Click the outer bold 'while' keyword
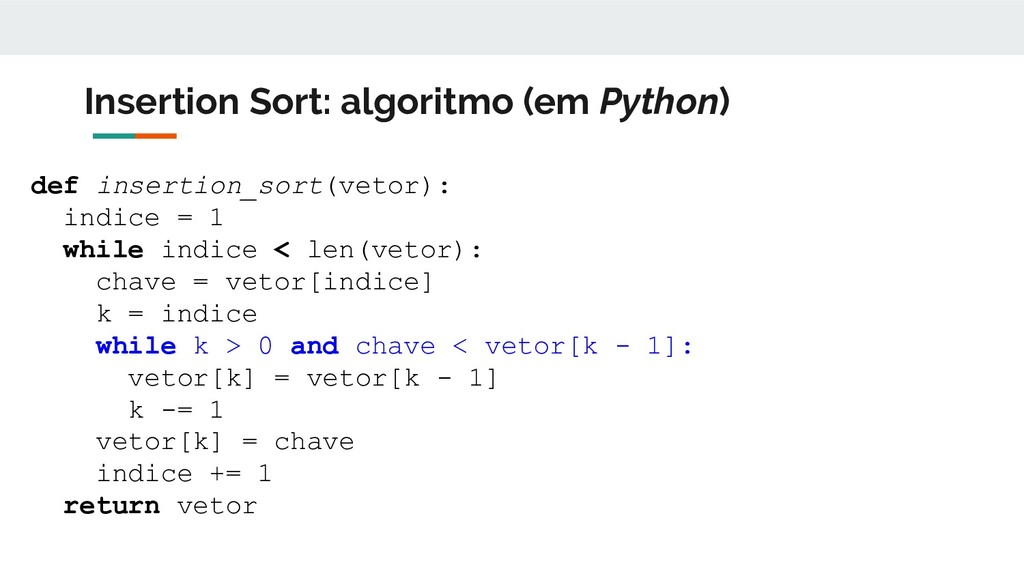1024x576 pixels. [103, 249]
